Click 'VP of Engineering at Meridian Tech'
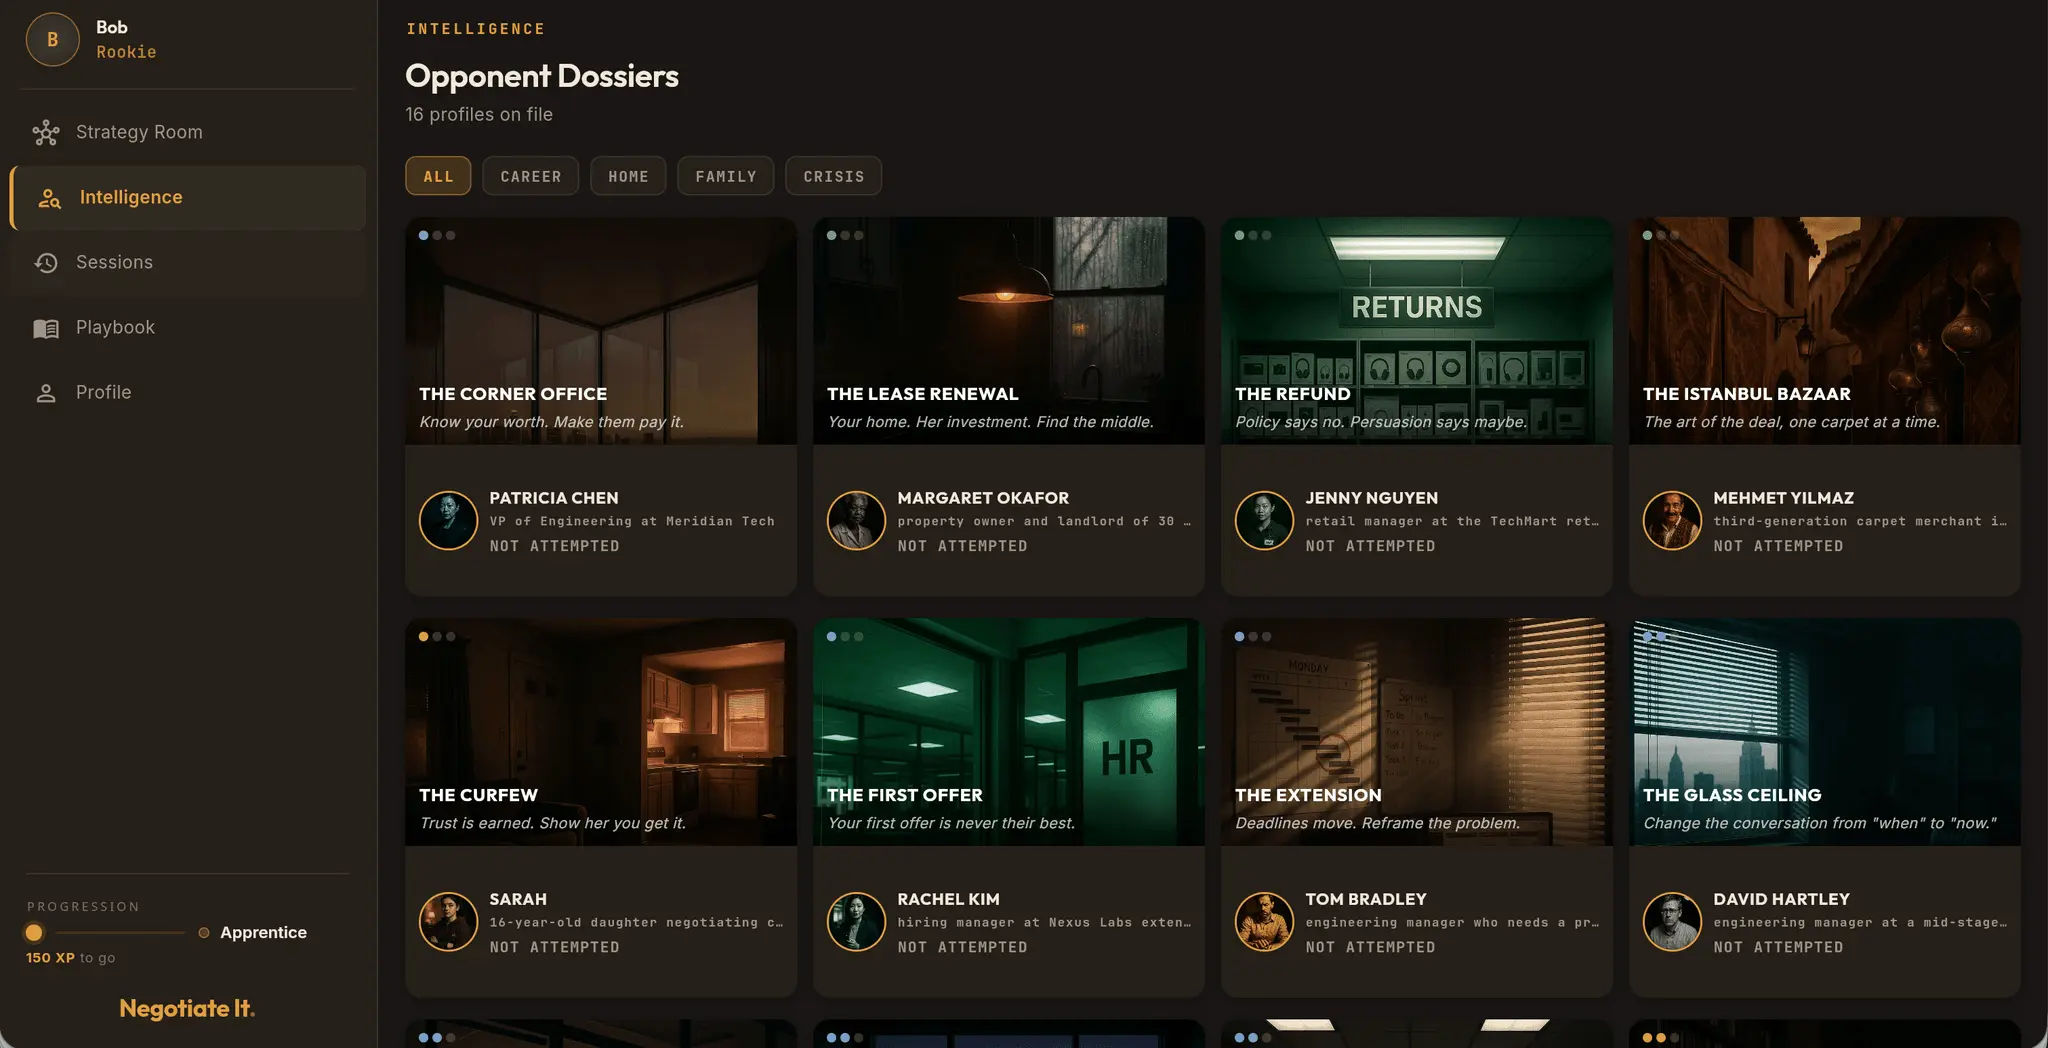This screenshot has height=1048, width=2048. [632, 521]
